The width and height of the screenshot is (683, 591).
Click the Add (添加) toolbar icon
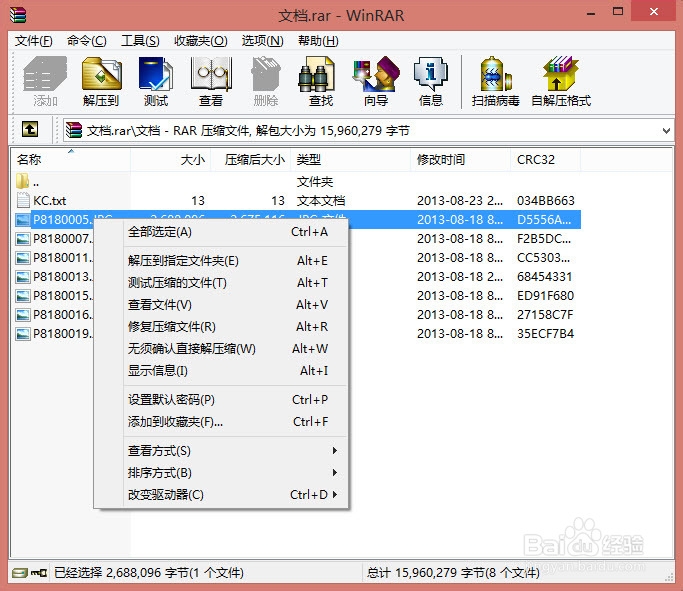pos(45,81)
